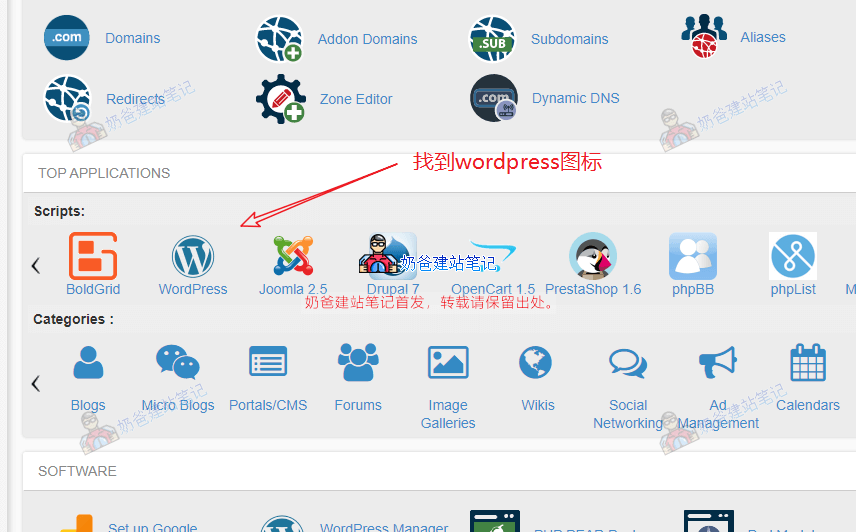The height and width of the screenshot is (532, 856).
Task: Open the Ad Management megaphone icon
Action: pyautogui.click(x=718, y=362)
